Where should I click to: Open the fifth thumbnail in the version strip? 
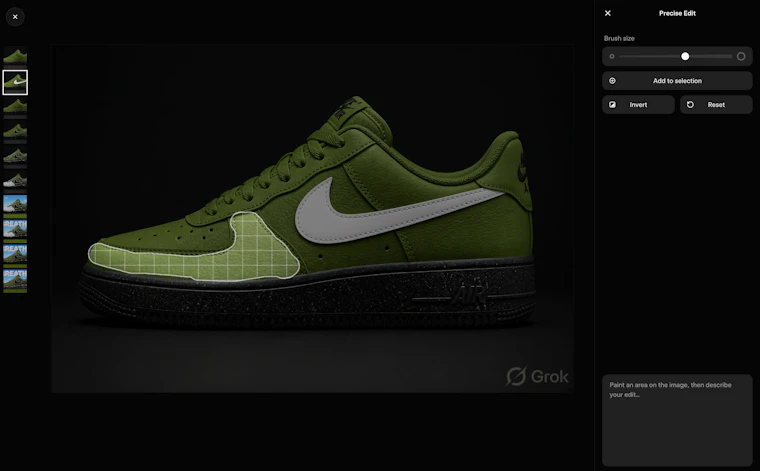point(15,157)
